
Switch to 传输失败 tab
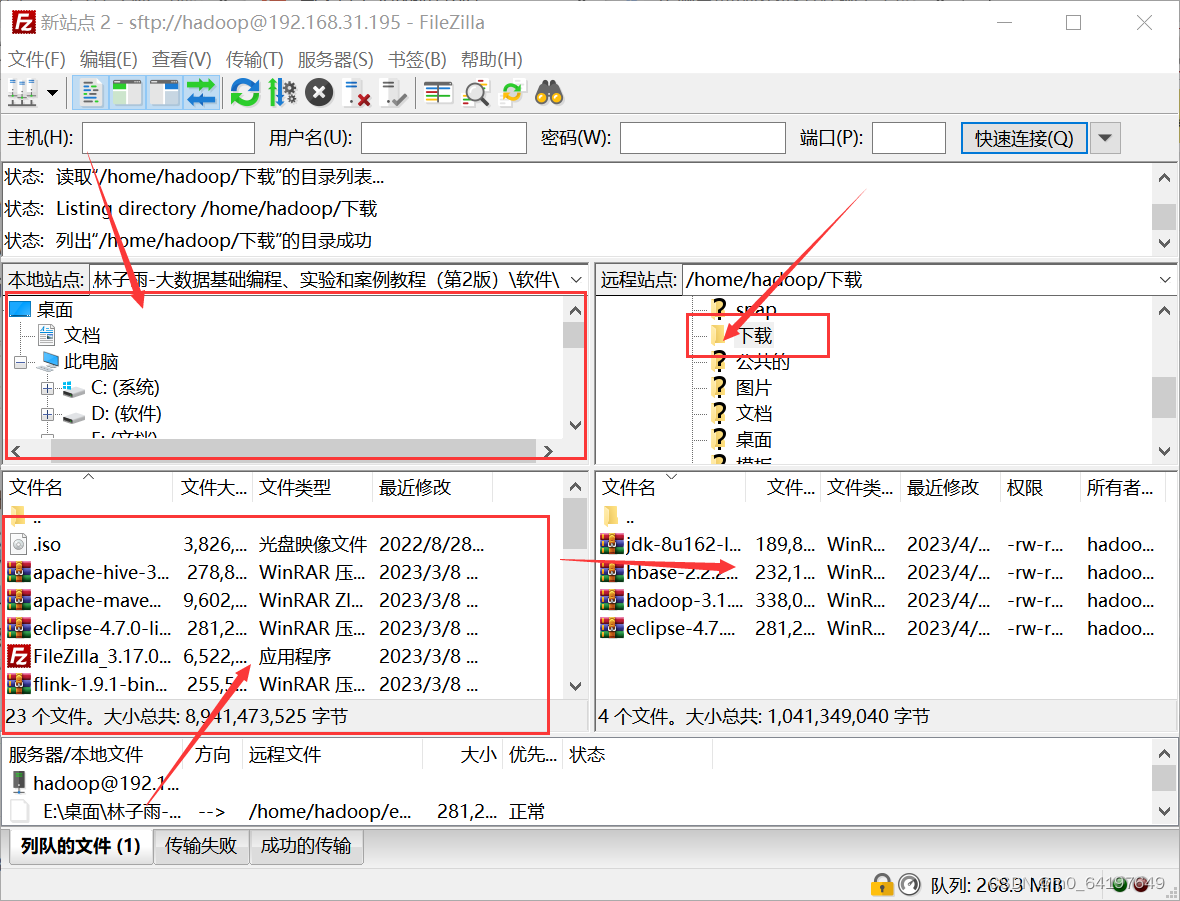tap(201, 846)
